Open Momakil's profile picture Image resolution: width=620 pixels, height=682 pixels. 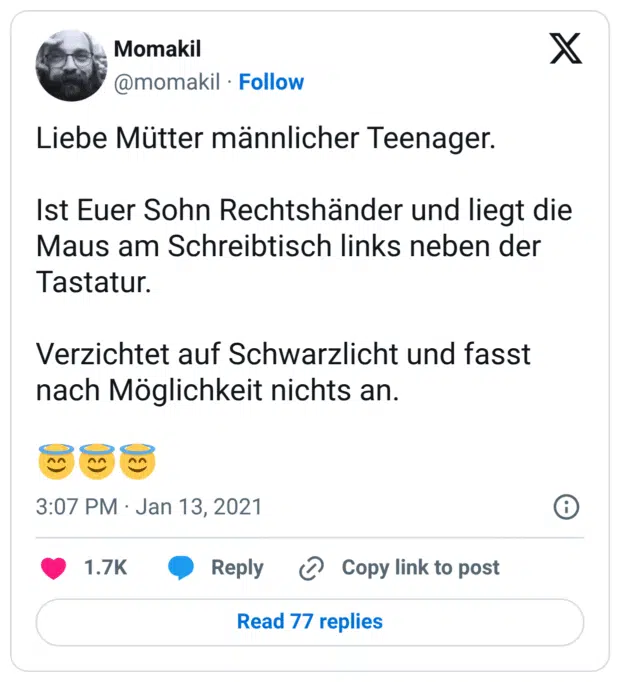(70, 65)
